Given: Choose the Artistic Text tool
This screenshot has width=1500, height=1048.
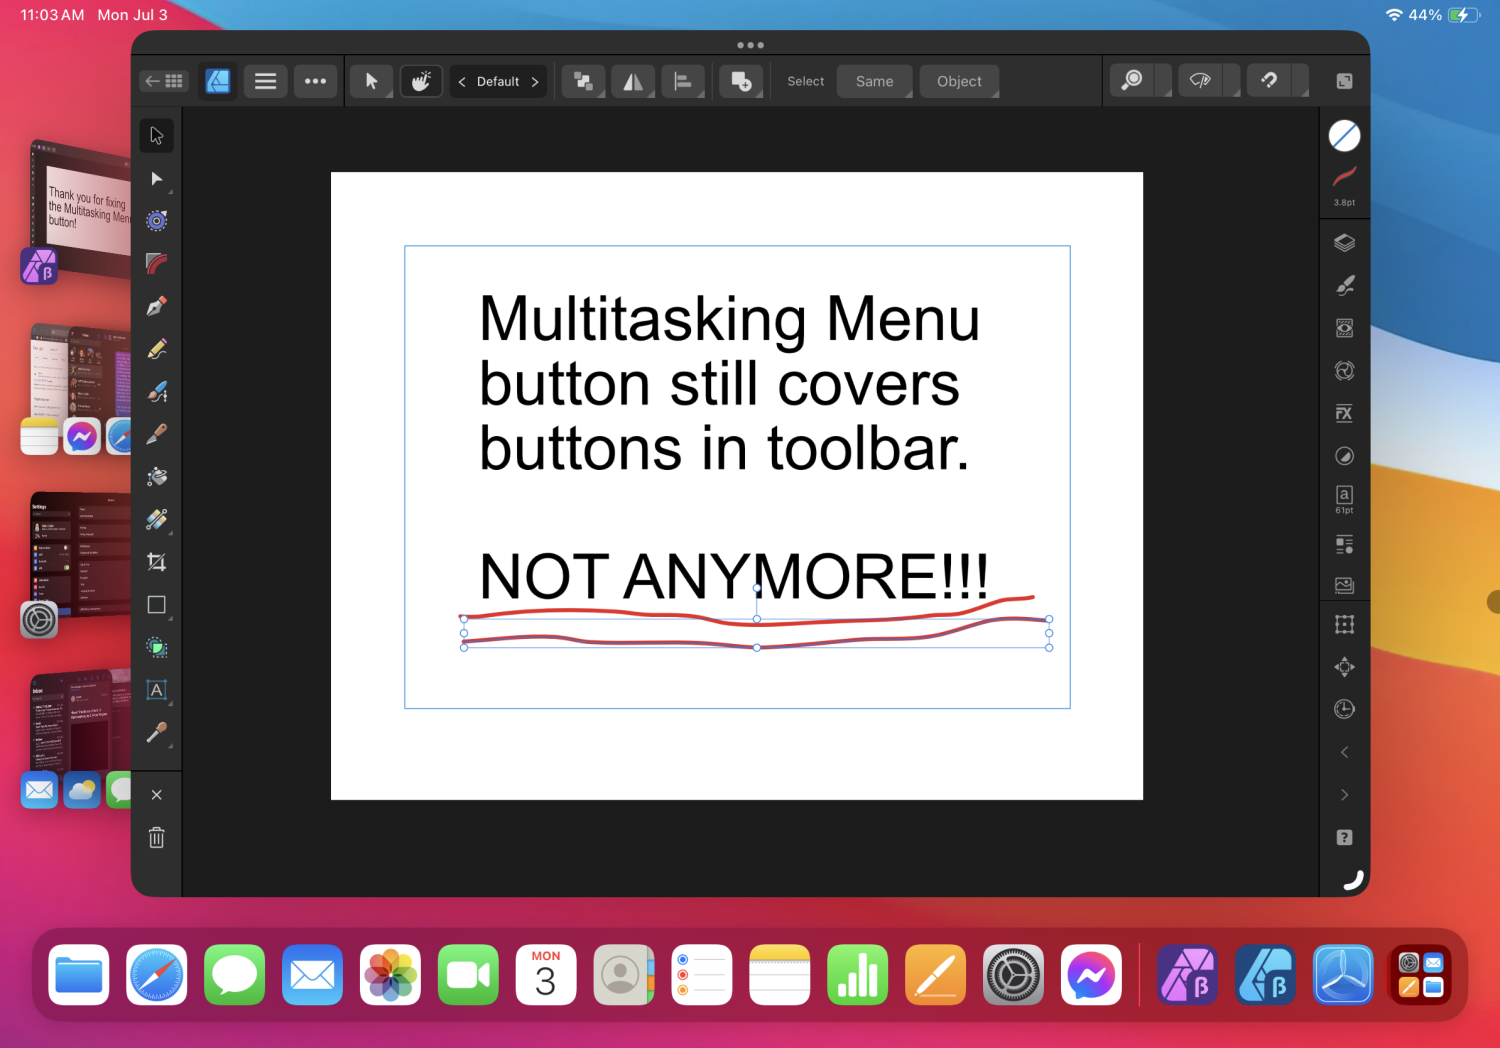Looking at the screenshot, I should coord(156,689).
